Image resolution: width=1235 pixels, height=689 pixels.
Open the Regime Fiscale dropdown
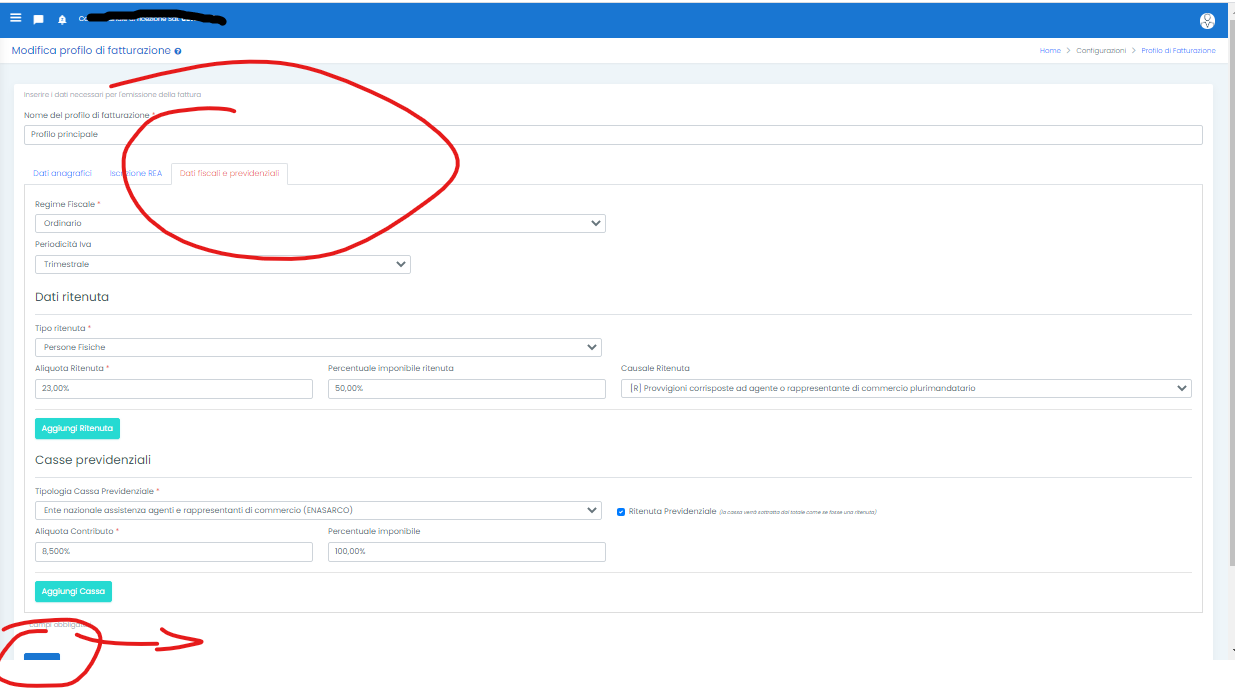click(x=320, y=223)
